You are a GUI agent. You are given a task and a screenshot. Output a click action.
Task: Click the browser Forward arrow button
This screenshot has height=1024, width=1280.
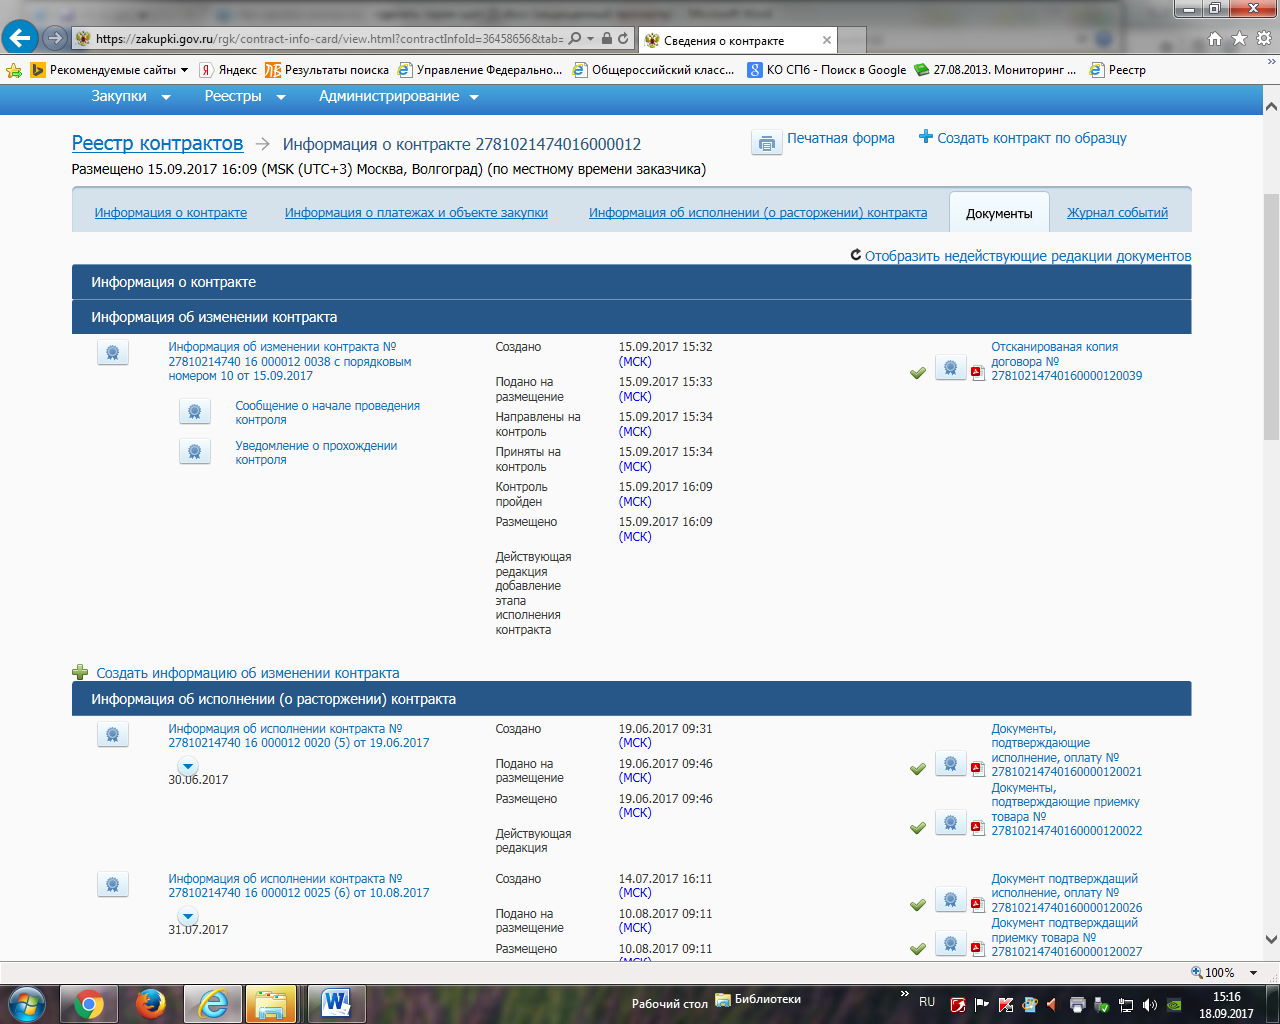(x=55, y=39)
